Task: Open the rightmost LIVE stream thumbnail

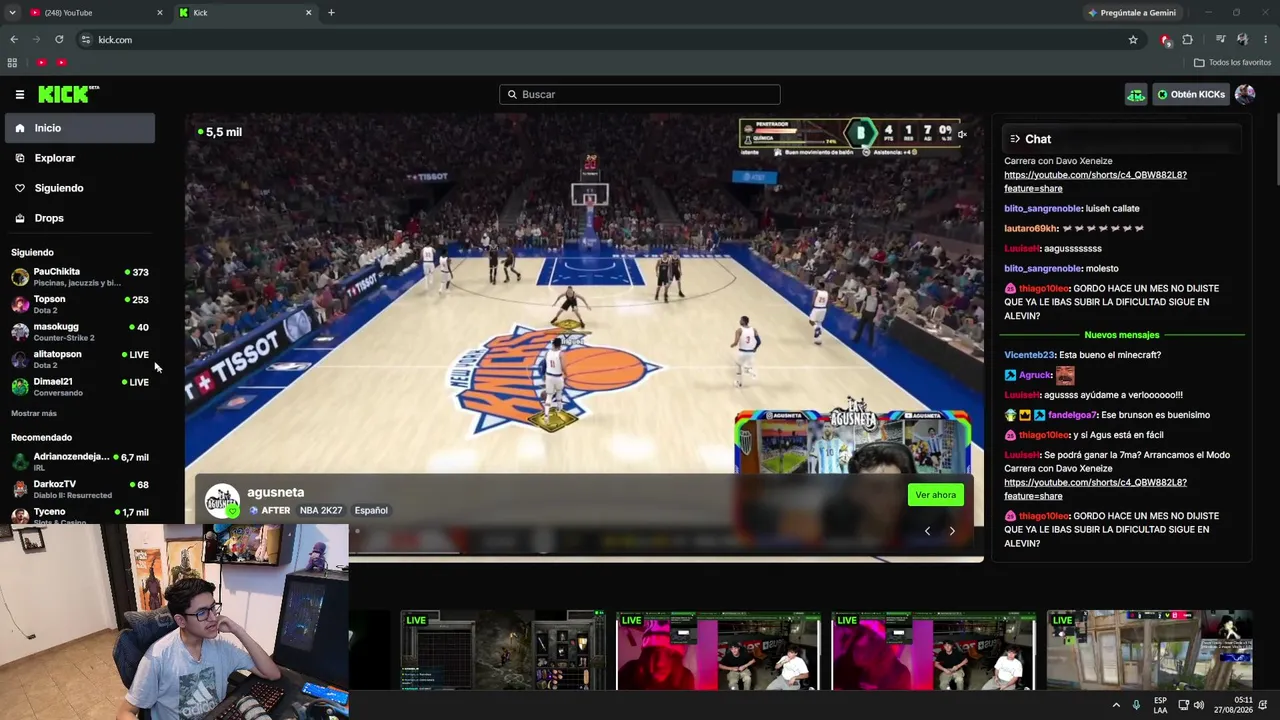Action: click(x=1149, y=651)
